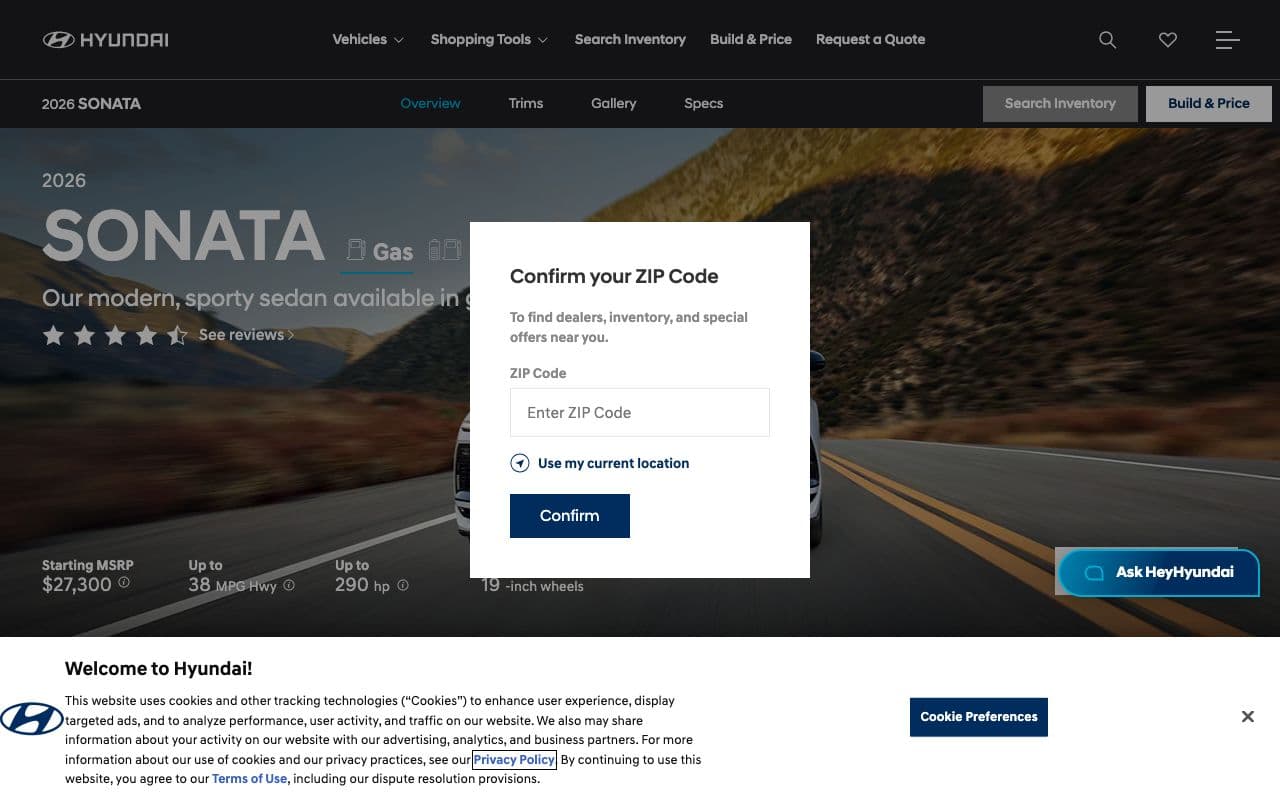Screen dimensions: 1280x800
Task: Switch to the Specs tab
Action: pos(703,103)
